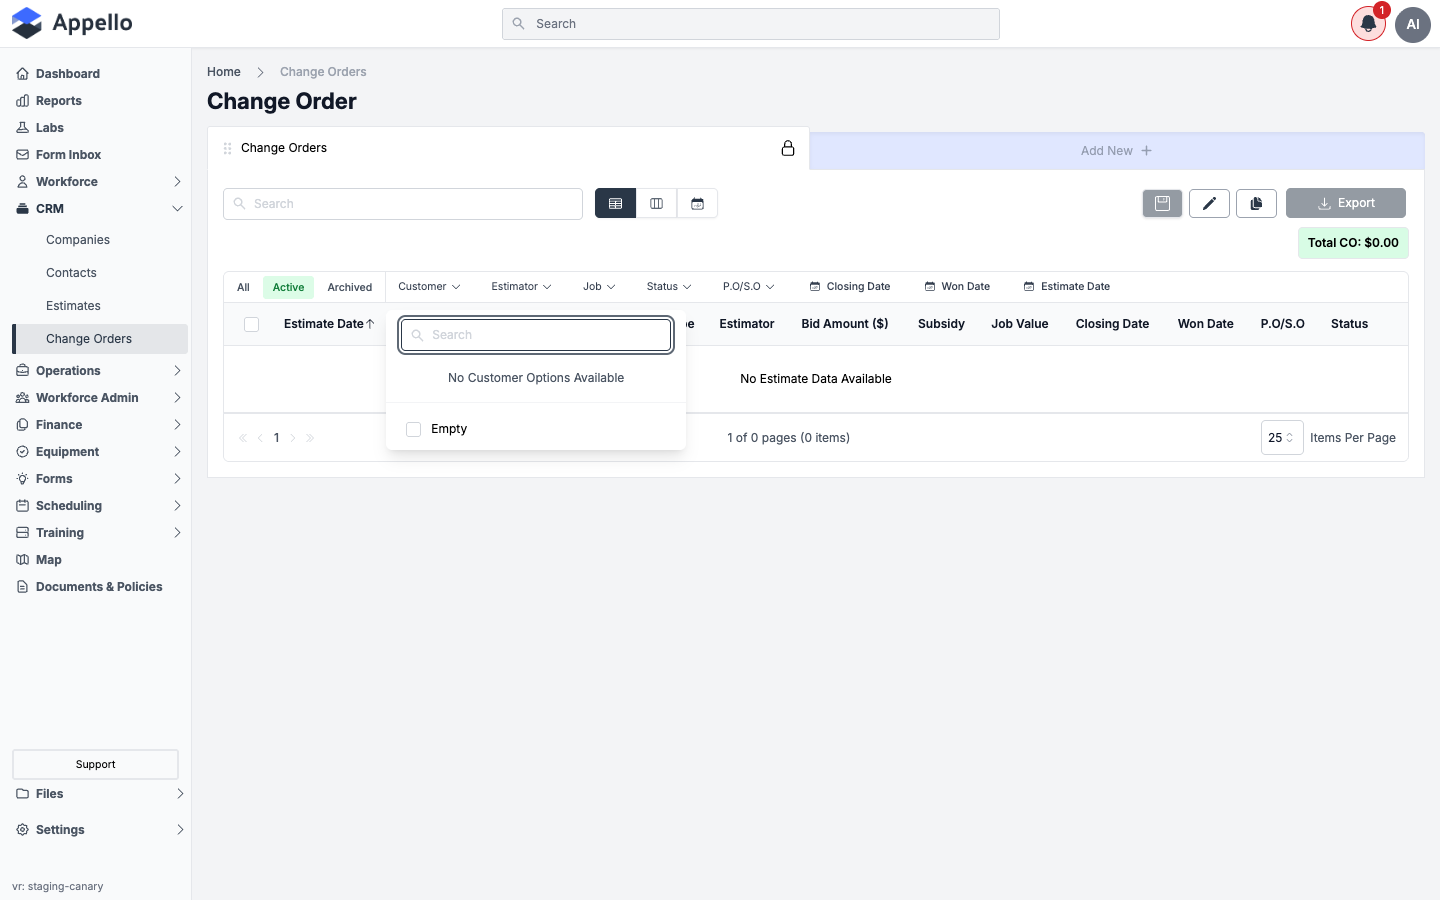Toggle the lock icon on Change Orders panel
The height and width of the screenshot is (918, 1440).
tap(788, 148)
